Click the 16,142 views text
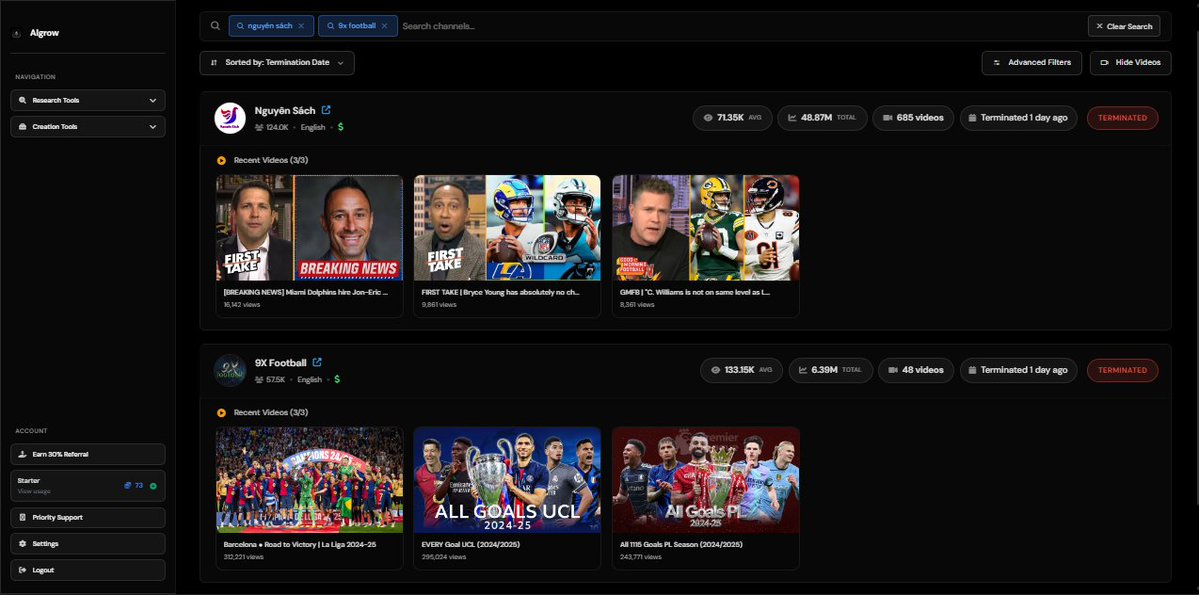Image resolution: width=1199 pixels, height=595 pixels. click(x=242, y=304)
